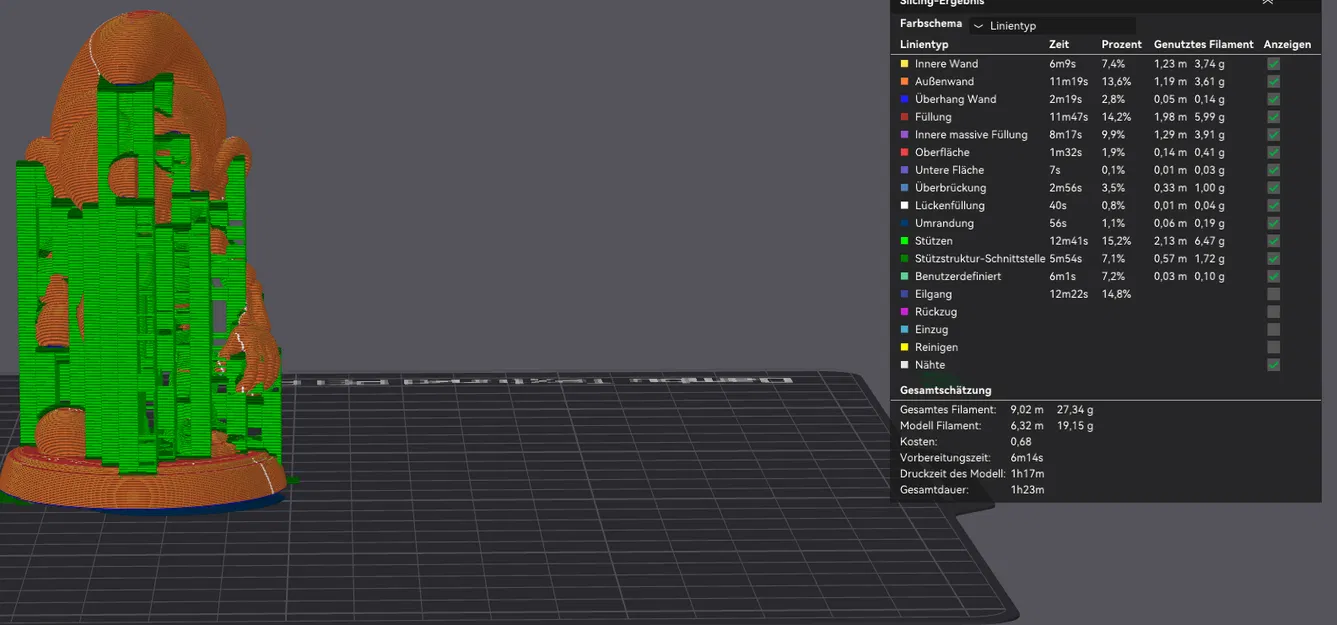Hide Umrandung via its checkbox
This screenshot has width=1337, height=625.
point(1273,223)
